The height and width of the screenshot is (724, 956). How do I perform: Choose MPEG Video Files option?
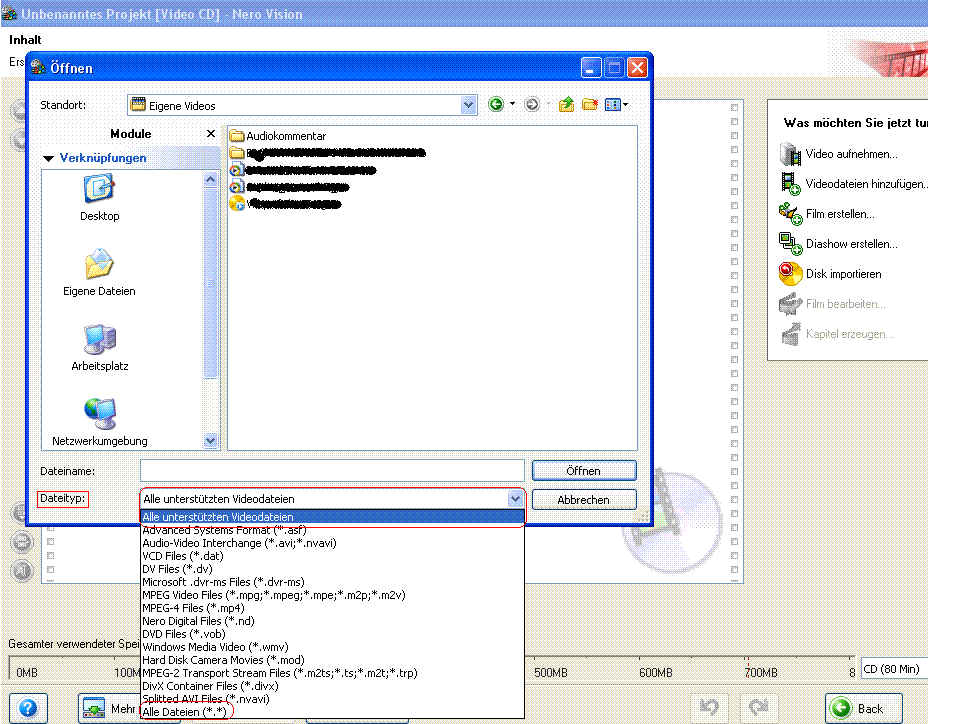[x=332, y=595]
